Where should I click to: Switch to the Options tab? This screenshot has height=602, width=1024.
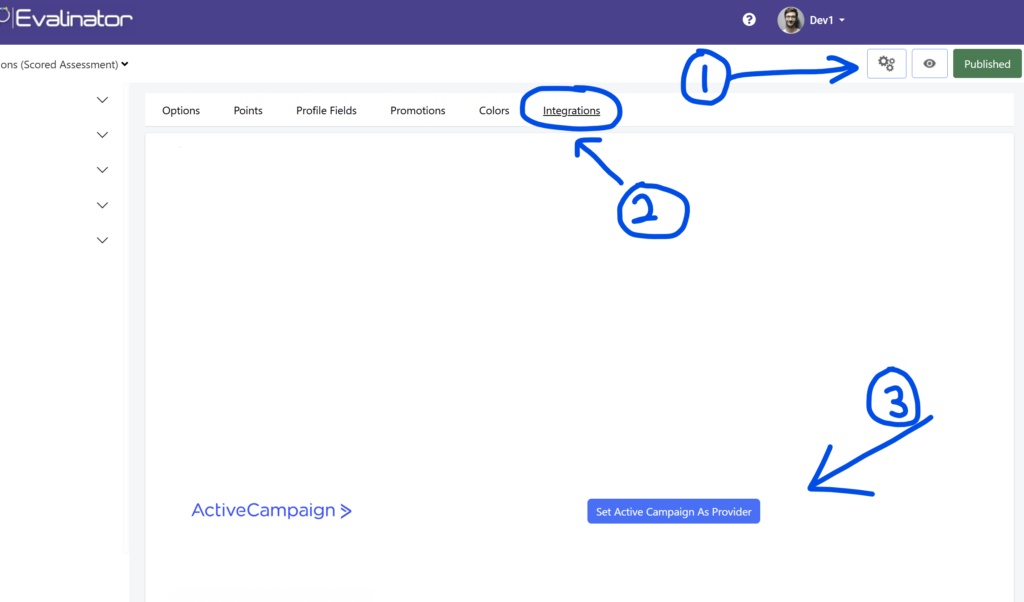tap(181, 110)
